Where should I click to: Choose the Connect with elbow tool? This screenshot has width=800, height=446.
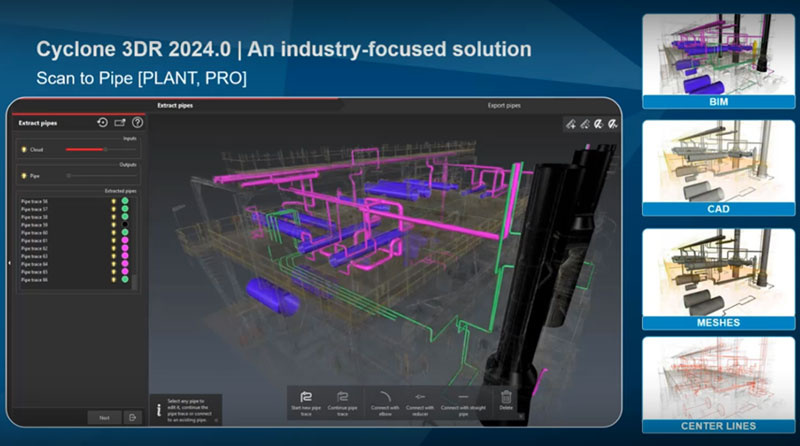(x=385, y=403)
